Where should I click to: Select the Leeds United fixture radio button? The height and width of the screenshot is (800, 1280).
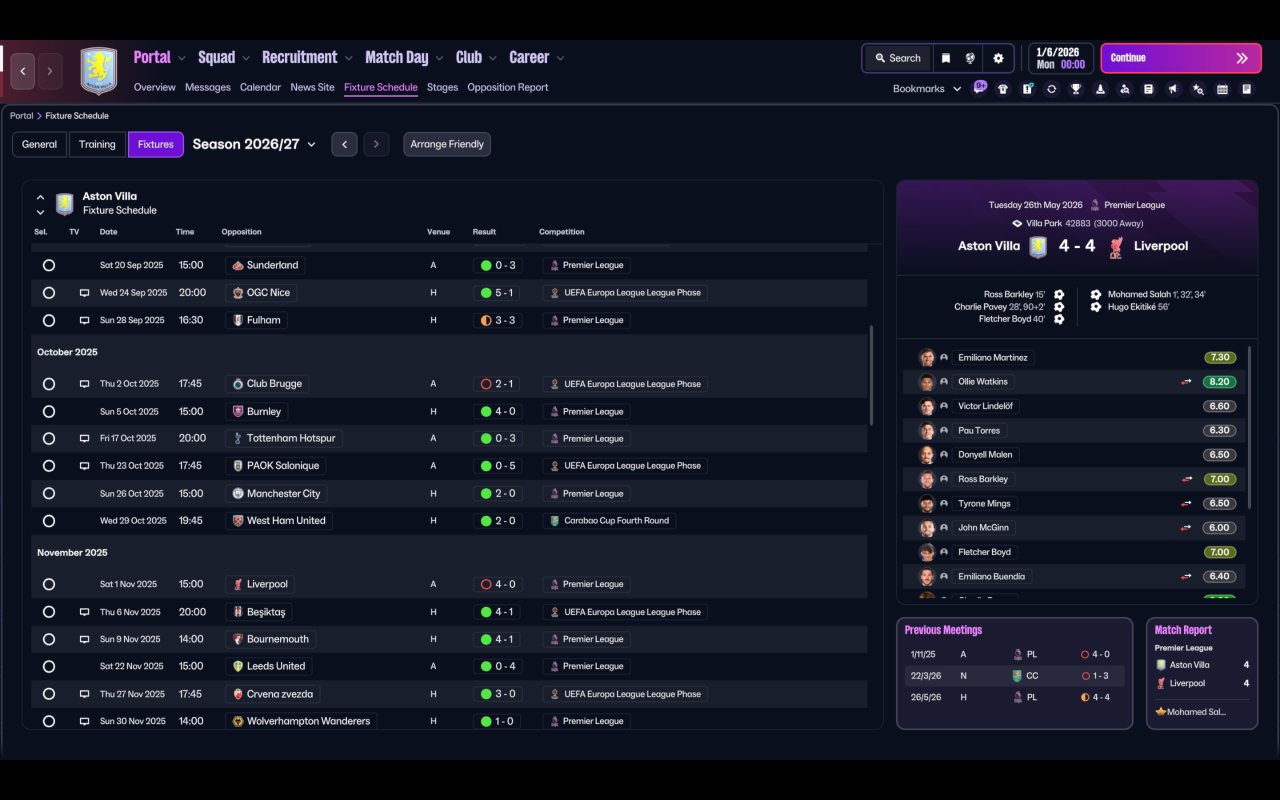[x=49, y=666]
